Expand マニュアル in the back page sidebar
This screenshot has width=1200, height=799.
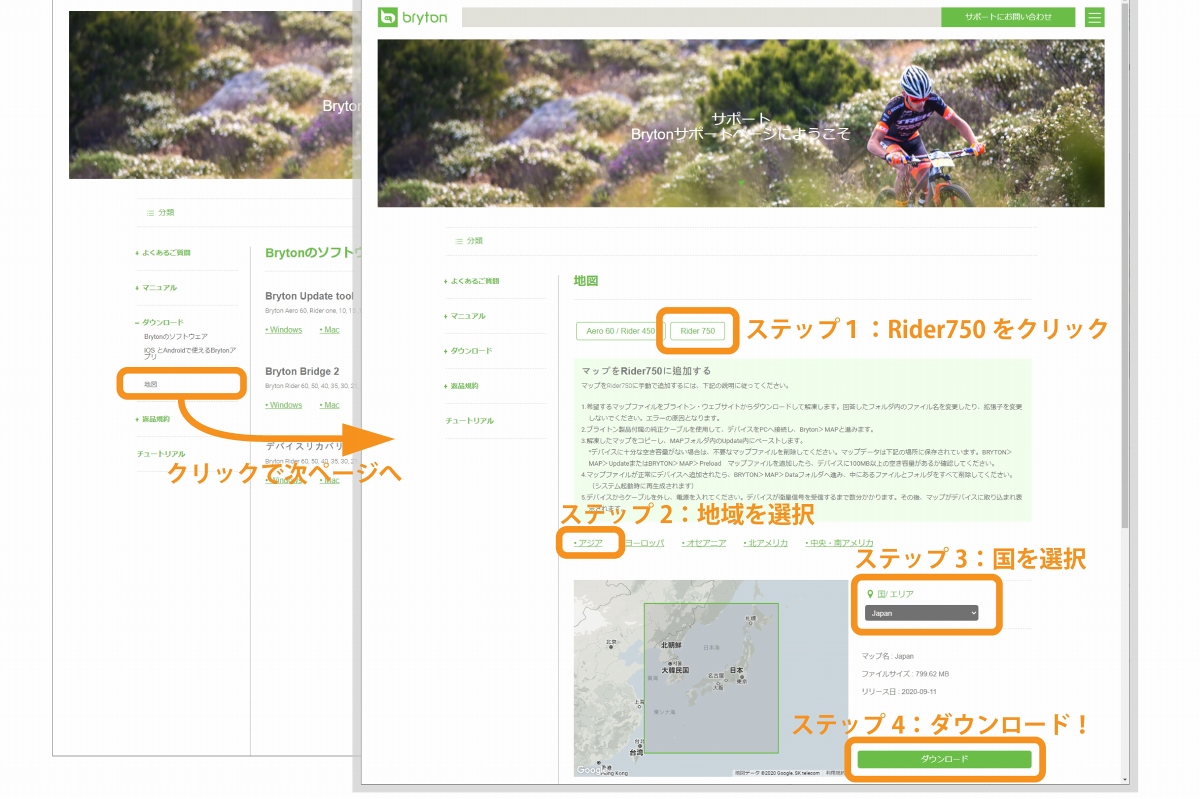coord(157,288)
